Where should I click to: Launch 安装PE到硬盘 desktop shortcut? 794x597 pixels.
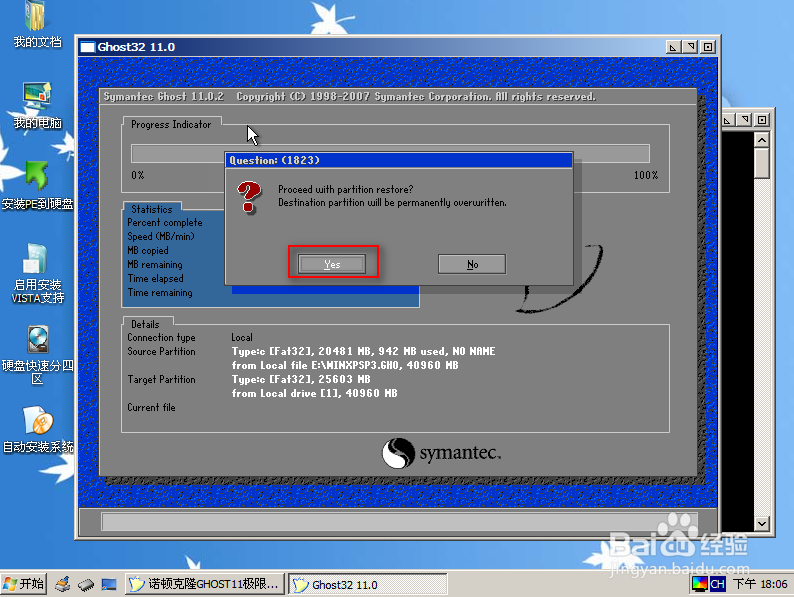point(37,185)
